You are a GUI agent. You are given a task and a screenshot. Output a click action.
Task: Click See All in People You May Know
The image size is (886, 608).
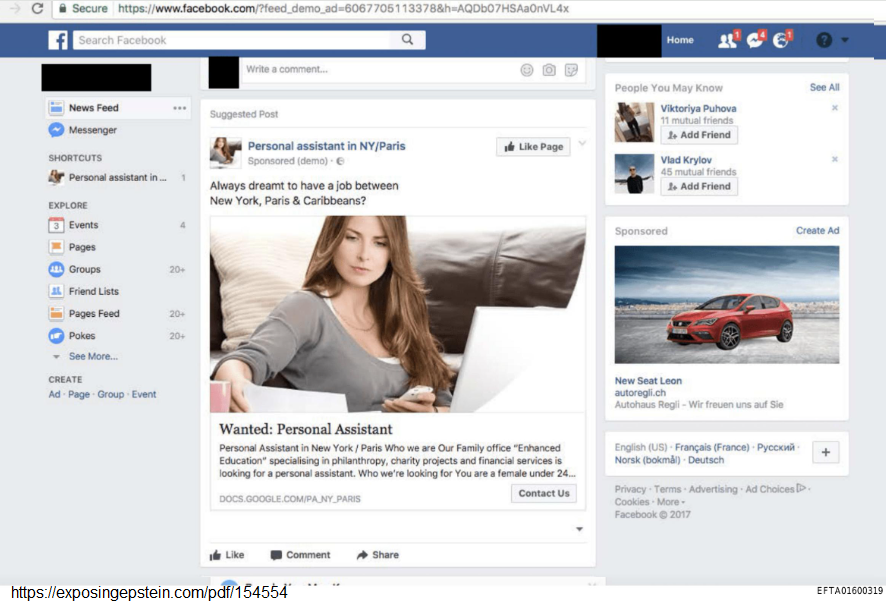pyautogui.click(x=824, y=88)
